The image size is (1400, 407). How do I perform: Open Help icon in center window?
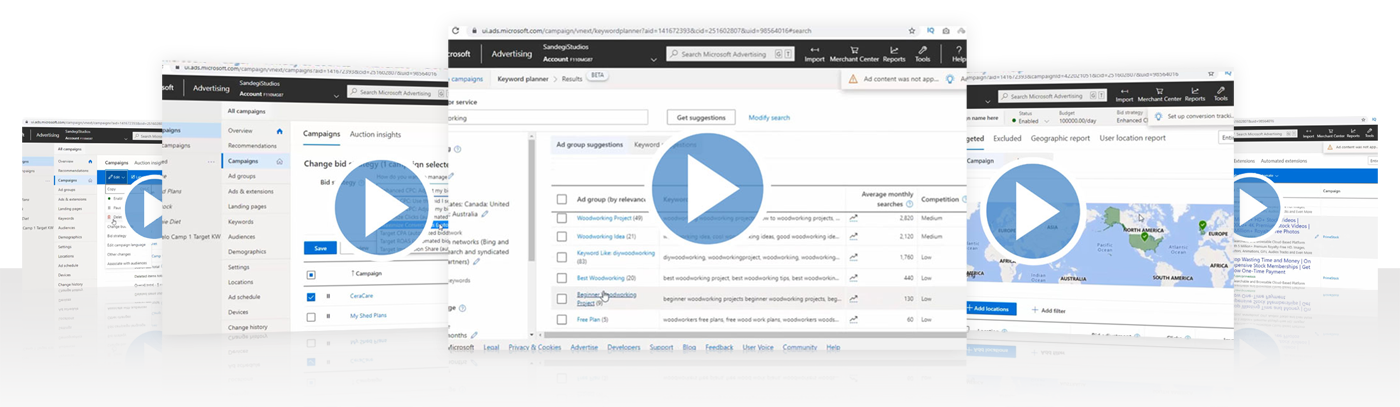click(x=958, y=54)
